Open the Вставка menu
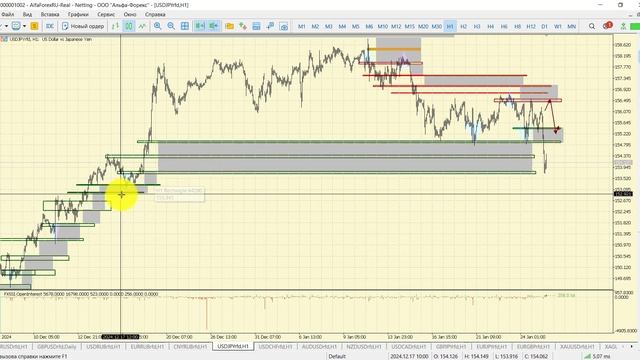 pos(50,14)
